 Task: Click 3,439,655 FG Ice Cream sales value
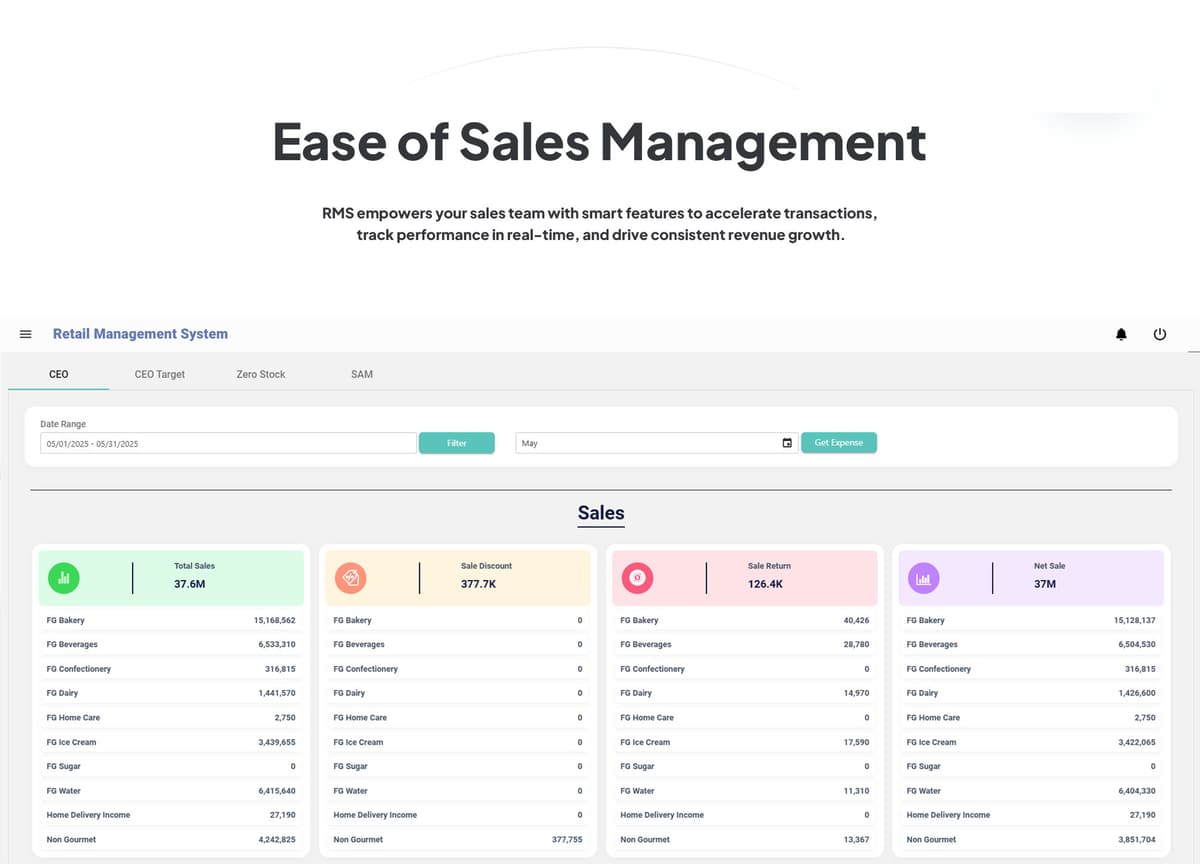(277, 742)
